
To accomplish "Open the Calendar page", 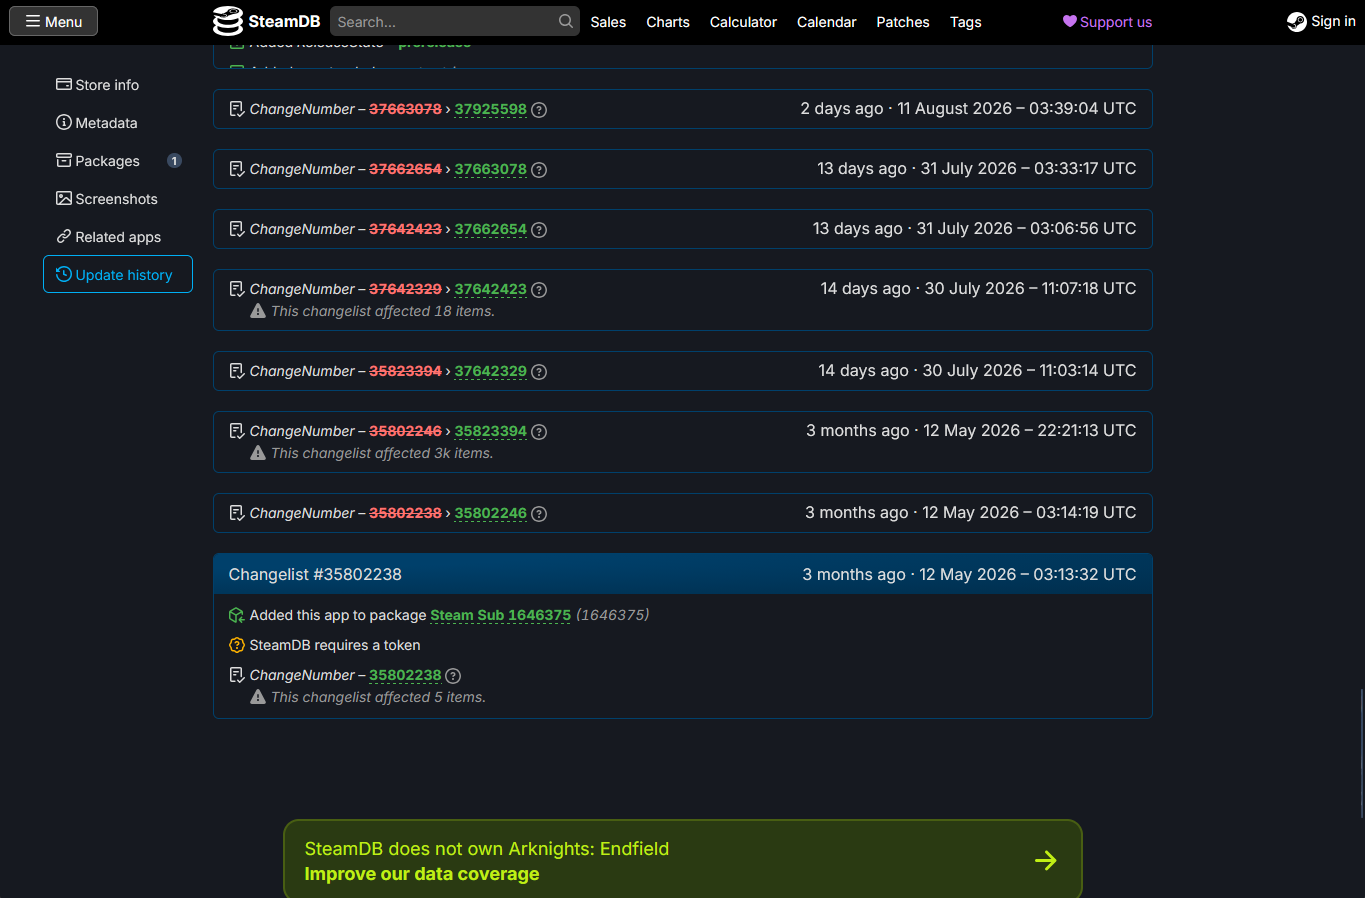I will 827,22.
